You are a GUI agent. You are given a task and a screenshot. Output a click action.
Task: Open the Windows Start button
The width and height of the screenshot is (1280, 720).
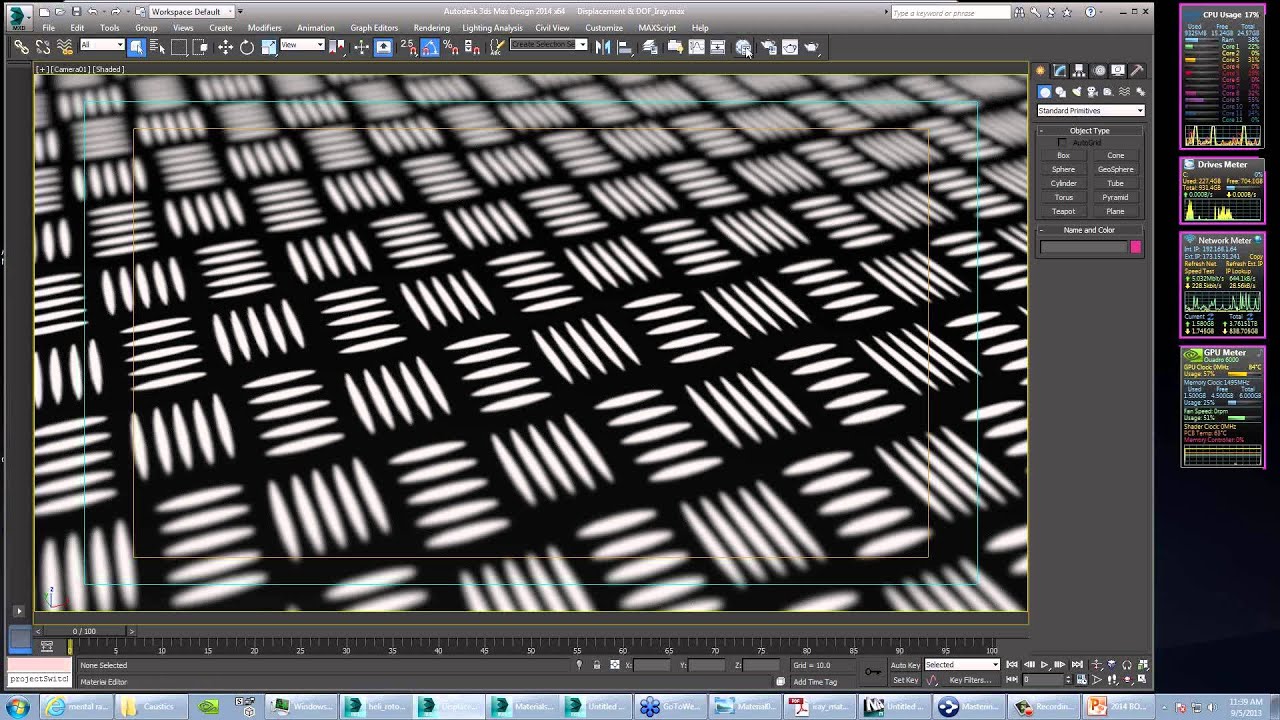(x=17, y=707)
